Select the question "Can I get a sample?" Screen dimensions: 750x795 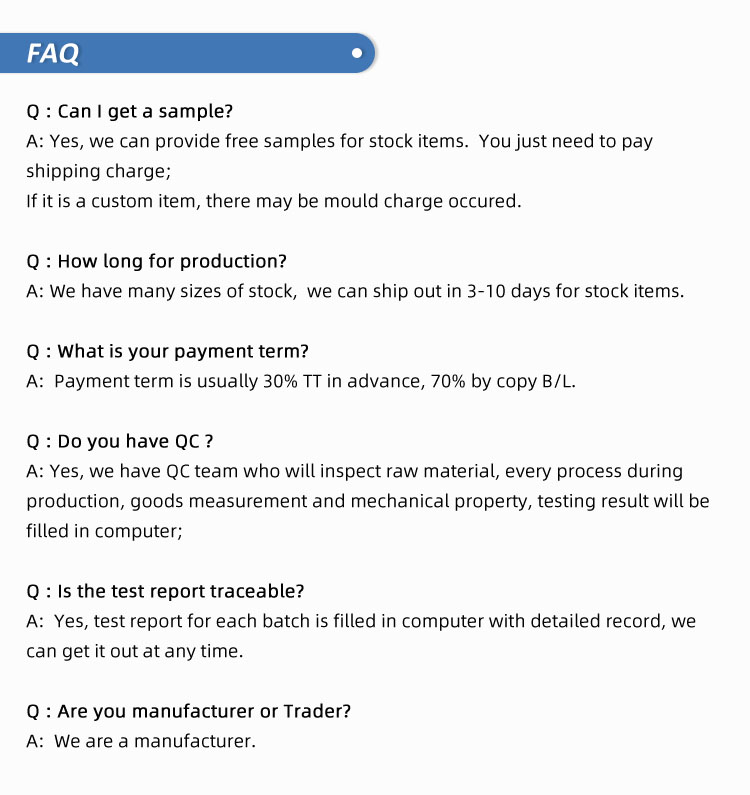(x=129, y=111)
